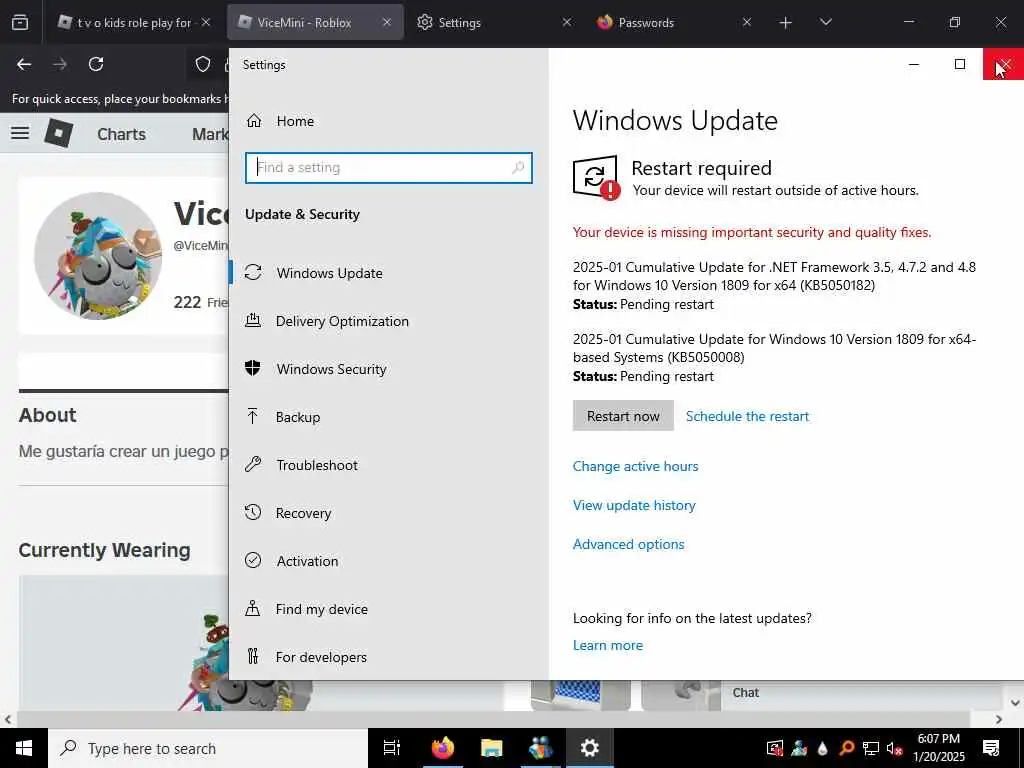Click Schedule the restart link
This screenshot has width=1024, height=768.
pyautogui.click(x=747, y=416)
